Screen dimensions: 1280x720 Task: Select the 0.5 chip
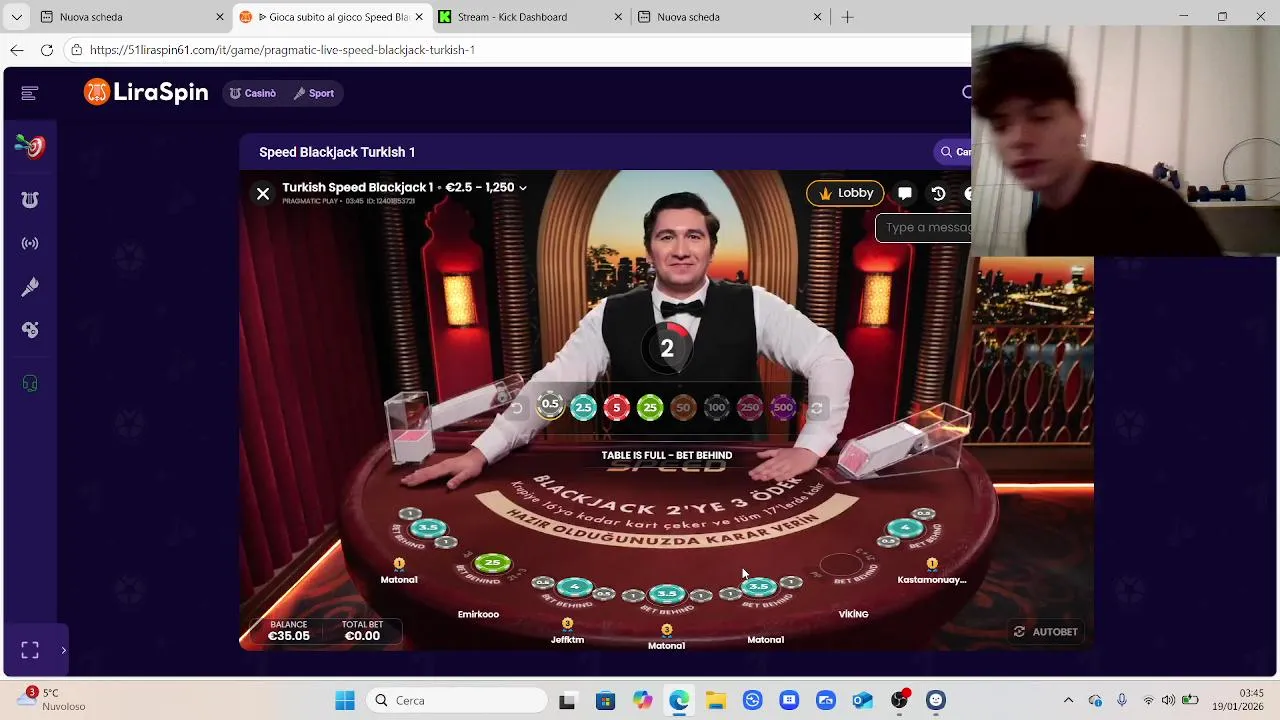click(550, 405)
